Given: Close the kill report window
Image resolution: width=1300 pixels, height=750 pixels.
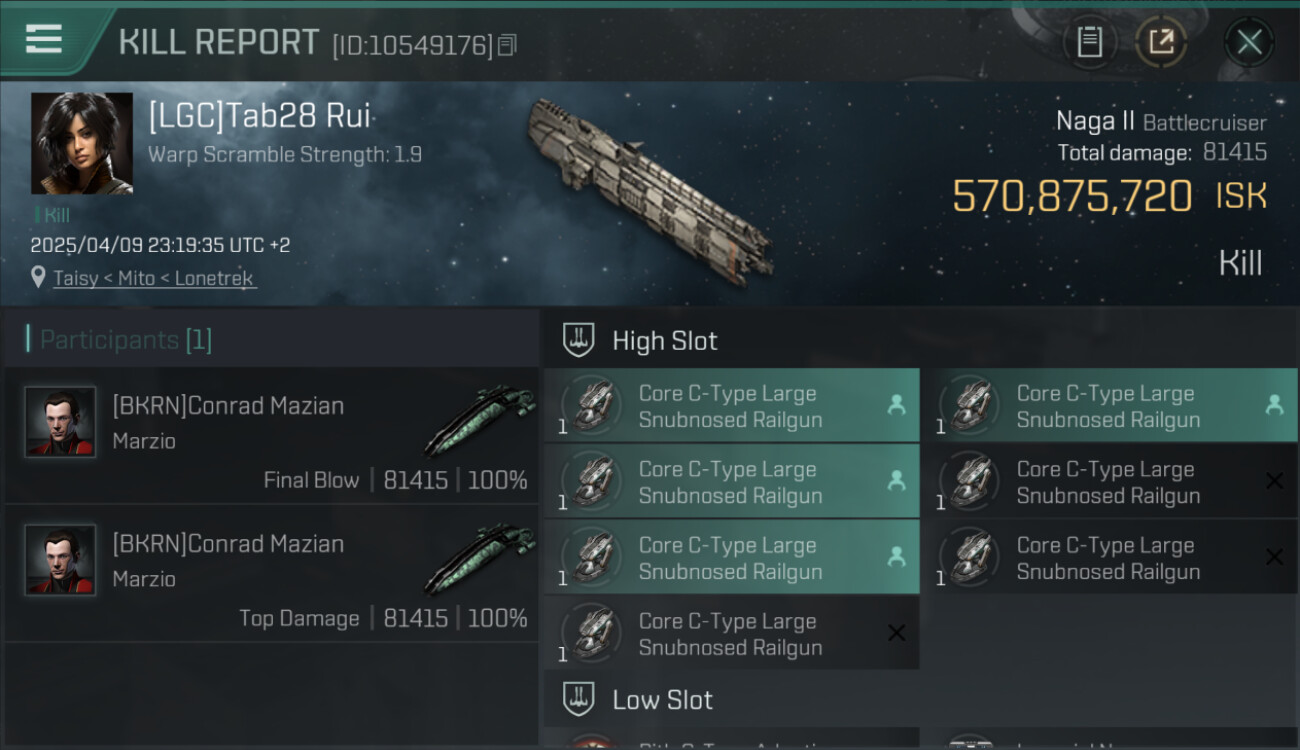Looking at the screenshot, I should pyautogui.click(x=1249, y=42).
